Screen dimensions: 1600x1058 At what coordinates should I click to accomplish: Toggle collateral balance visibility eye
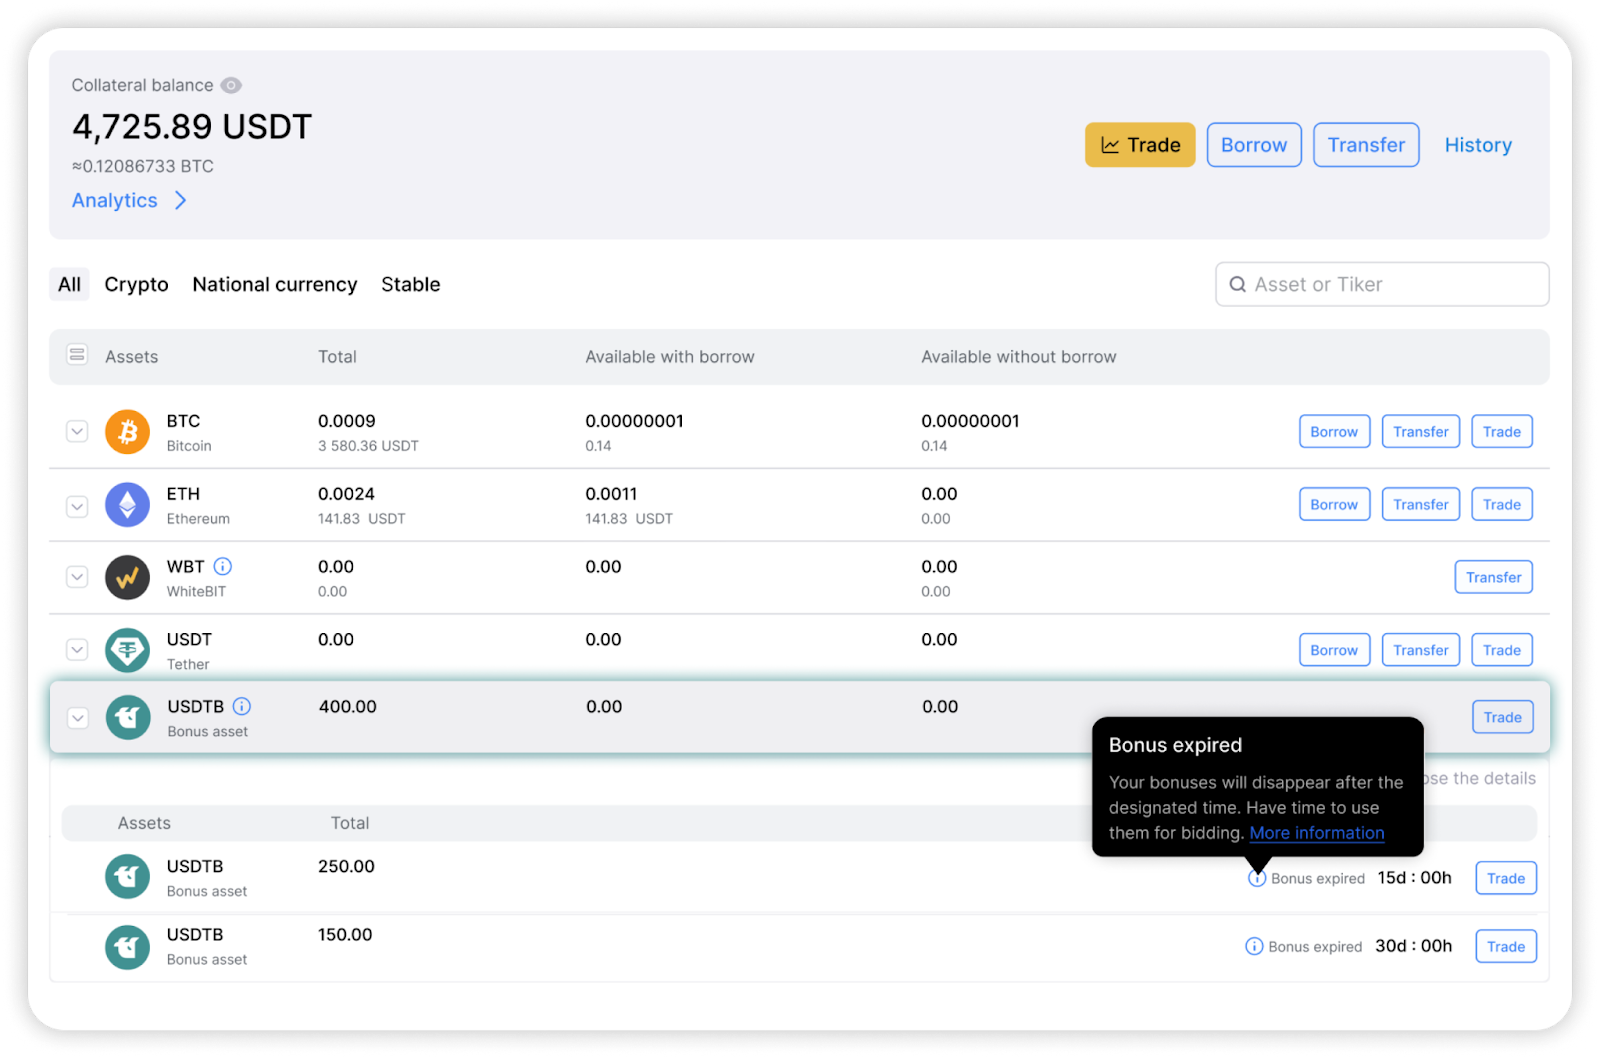tap(231, 85)
